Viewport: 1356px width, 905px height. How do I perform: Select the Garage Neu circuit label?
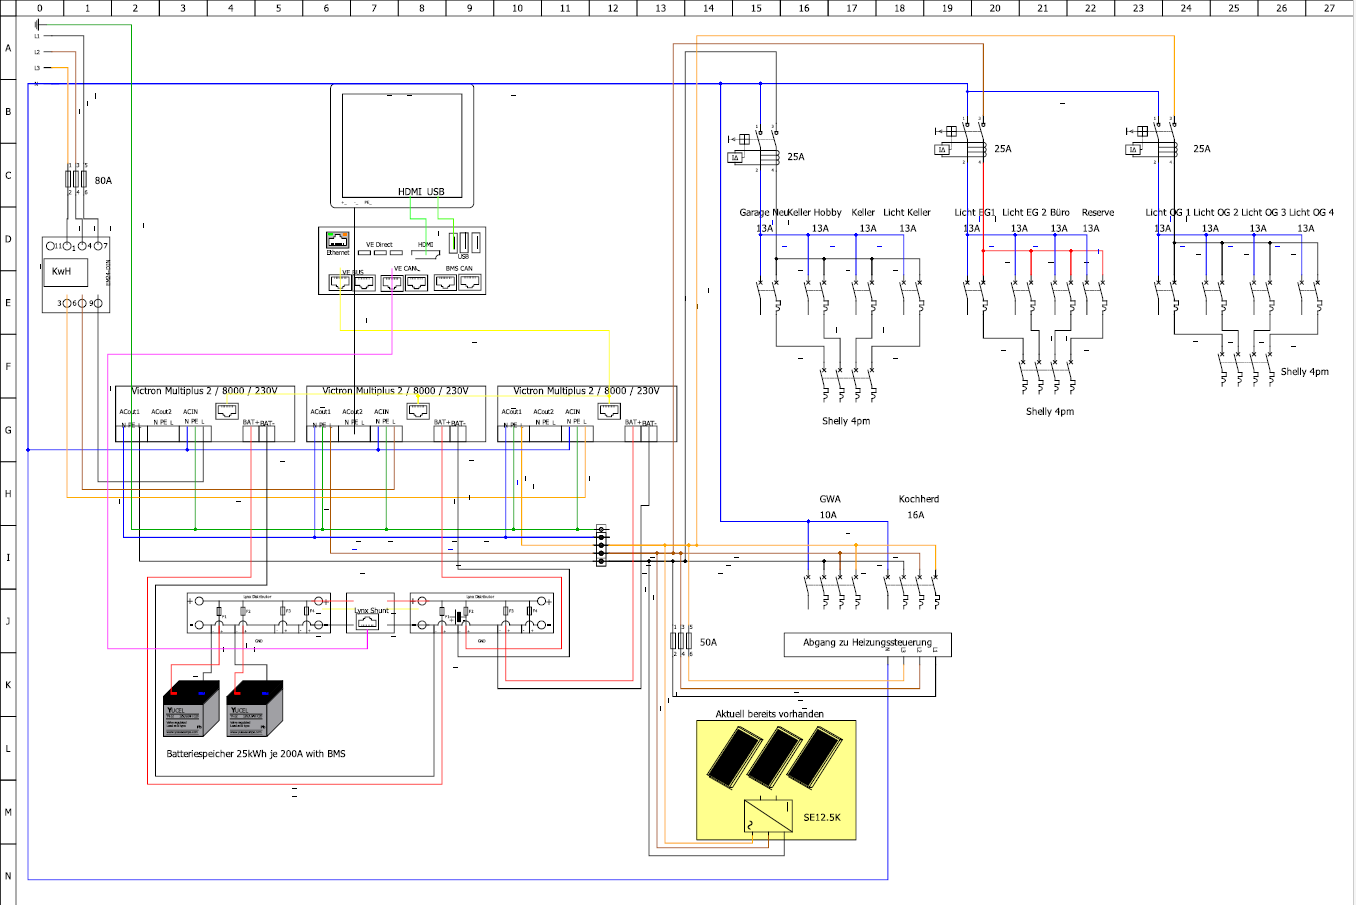pyautogui.click(x=763, y=212)
